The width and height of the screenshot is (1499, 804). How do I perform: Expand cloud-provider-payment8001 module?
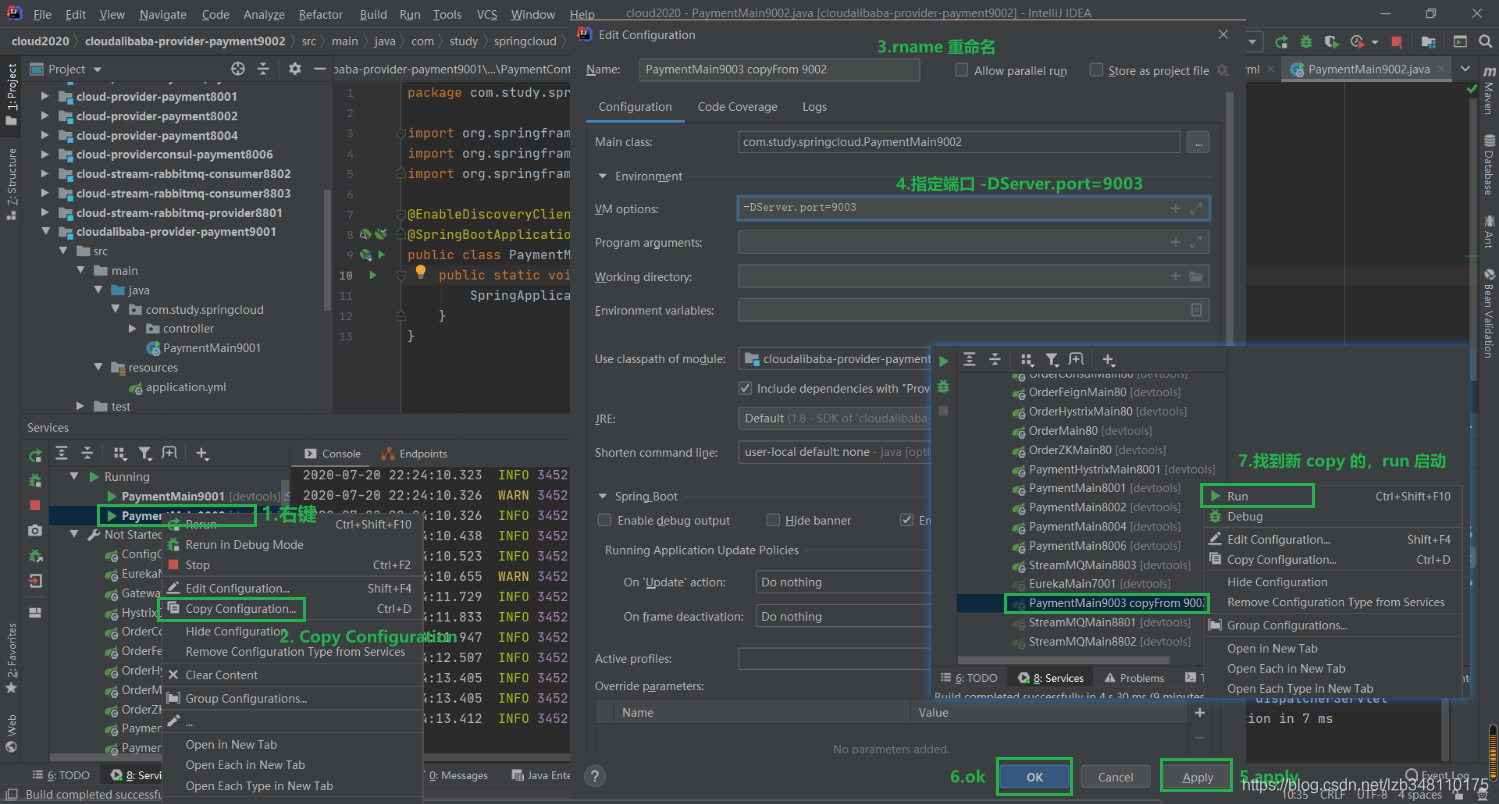[45, 97]
